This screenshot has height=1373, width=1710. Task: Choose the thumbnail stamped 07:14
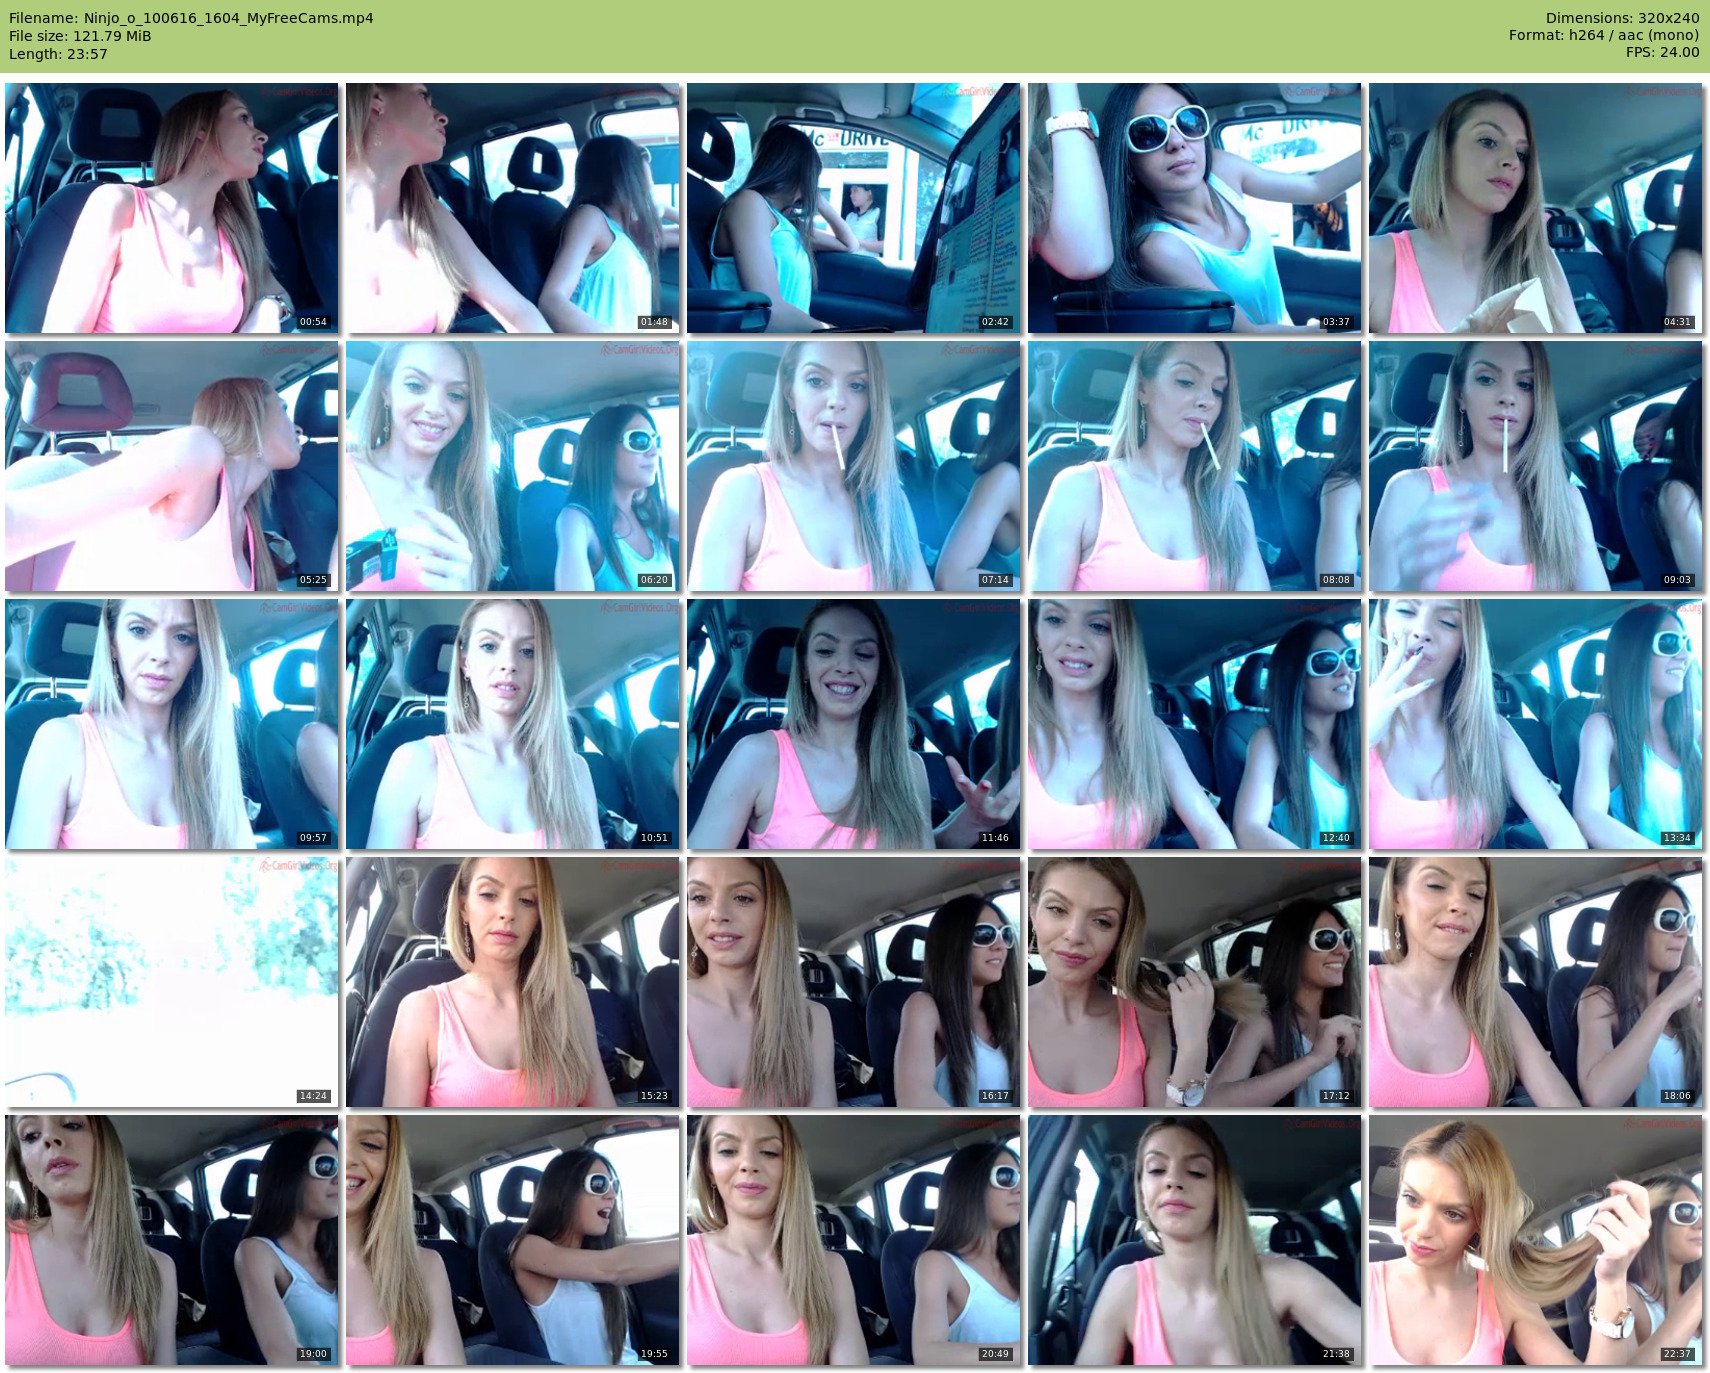(x=853, y=466)
